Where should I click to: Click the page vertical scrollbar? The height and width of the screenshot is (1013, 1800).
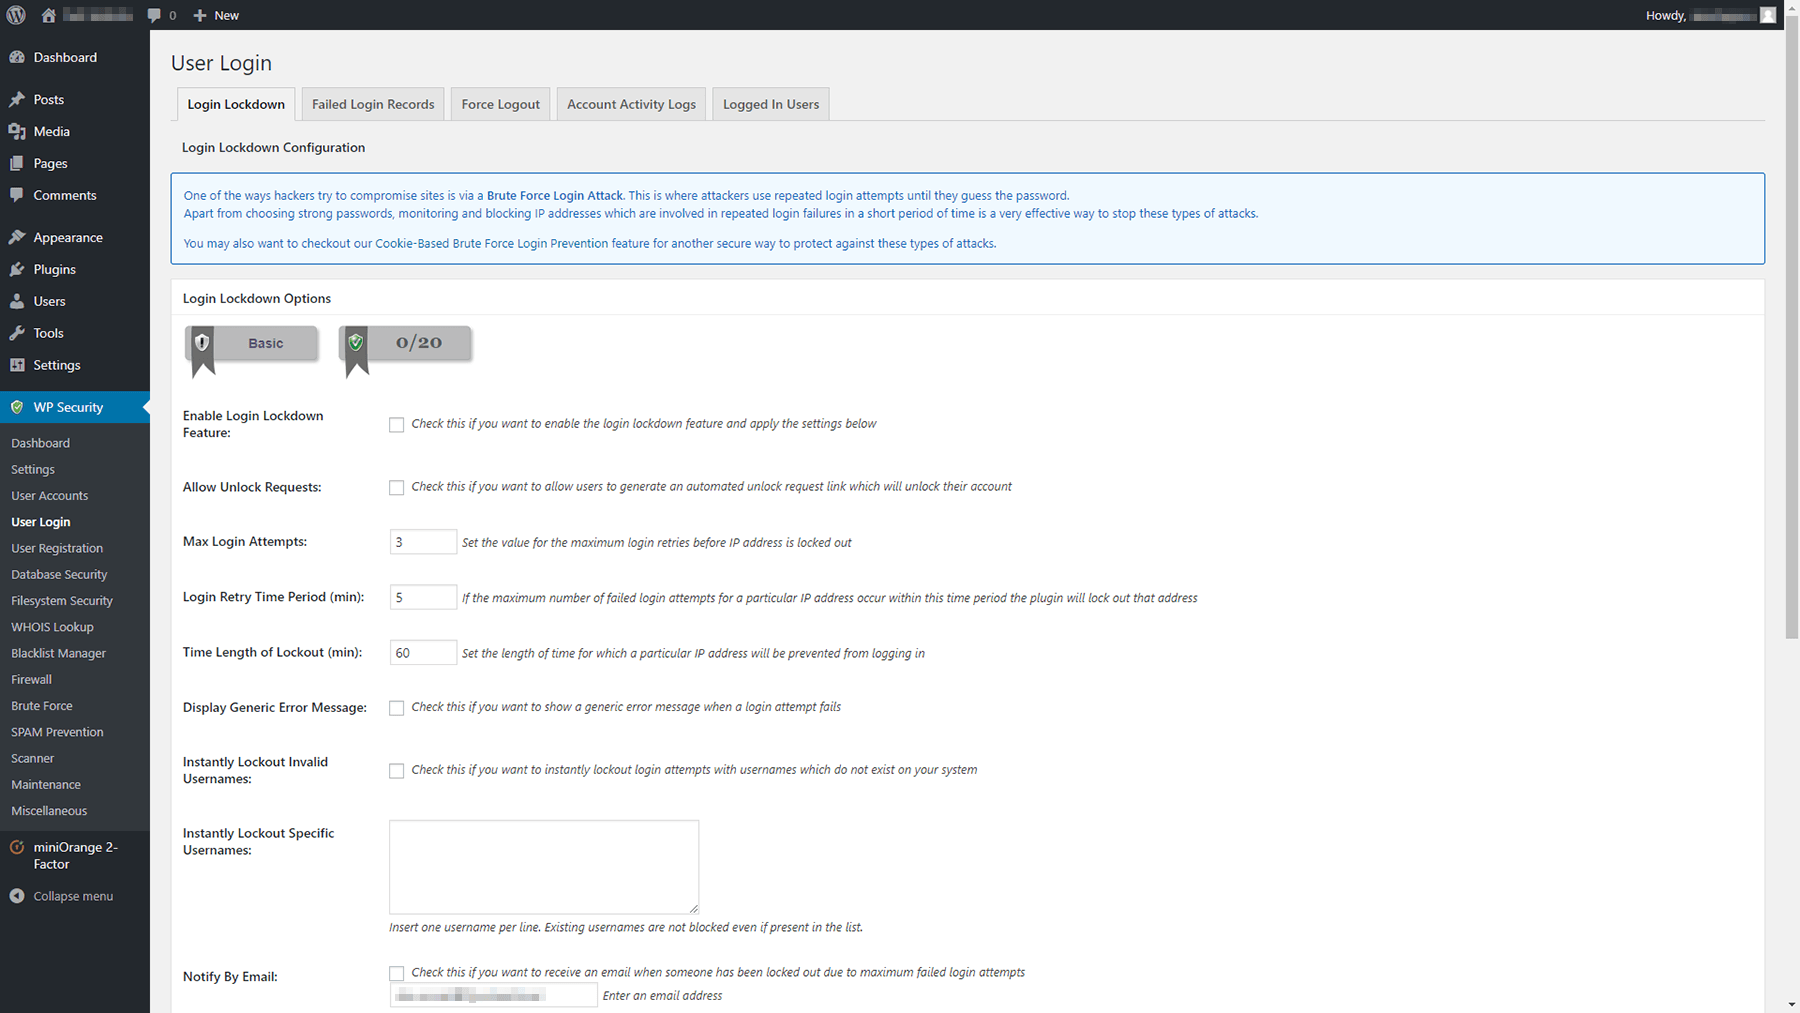1792,325
